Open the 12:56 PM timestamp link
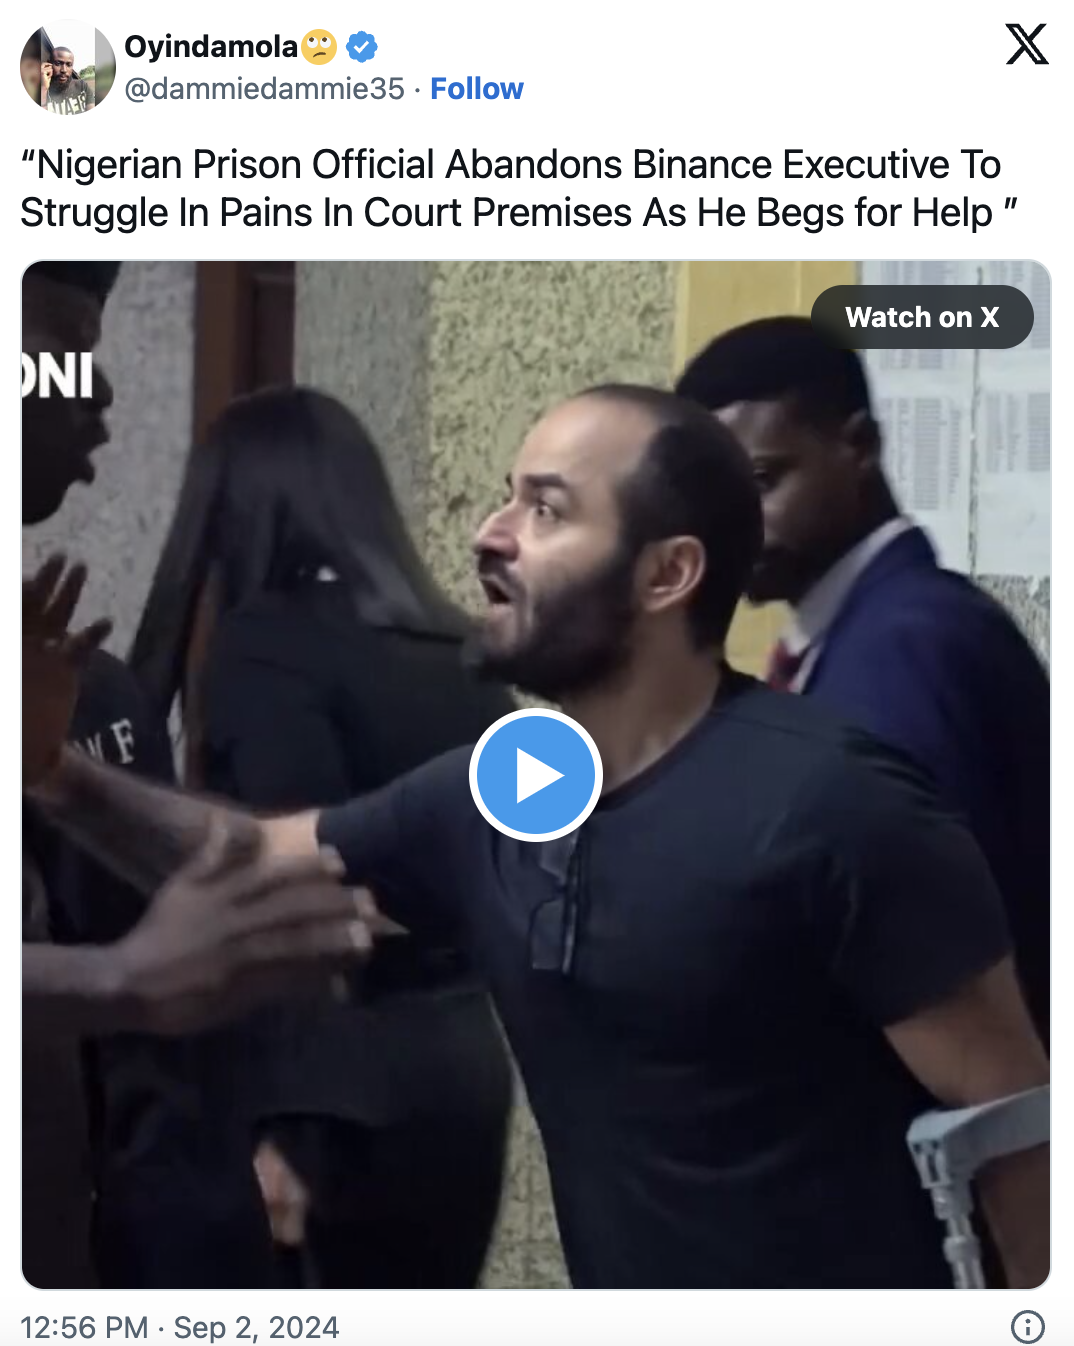 click(84, 1327)
